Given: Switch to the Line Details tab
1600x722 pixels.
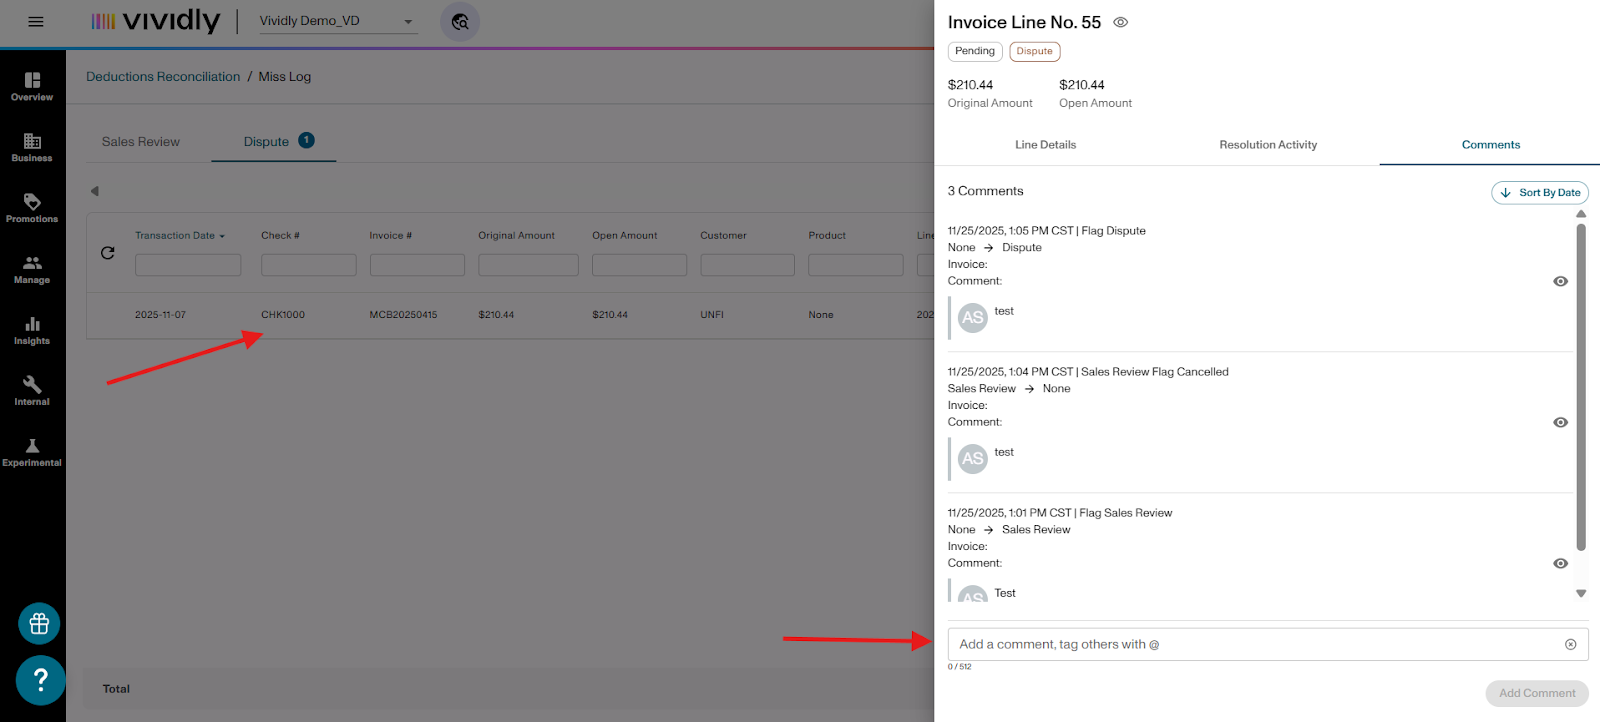Looking at the screenshot, I should (x=1045, y=145).
